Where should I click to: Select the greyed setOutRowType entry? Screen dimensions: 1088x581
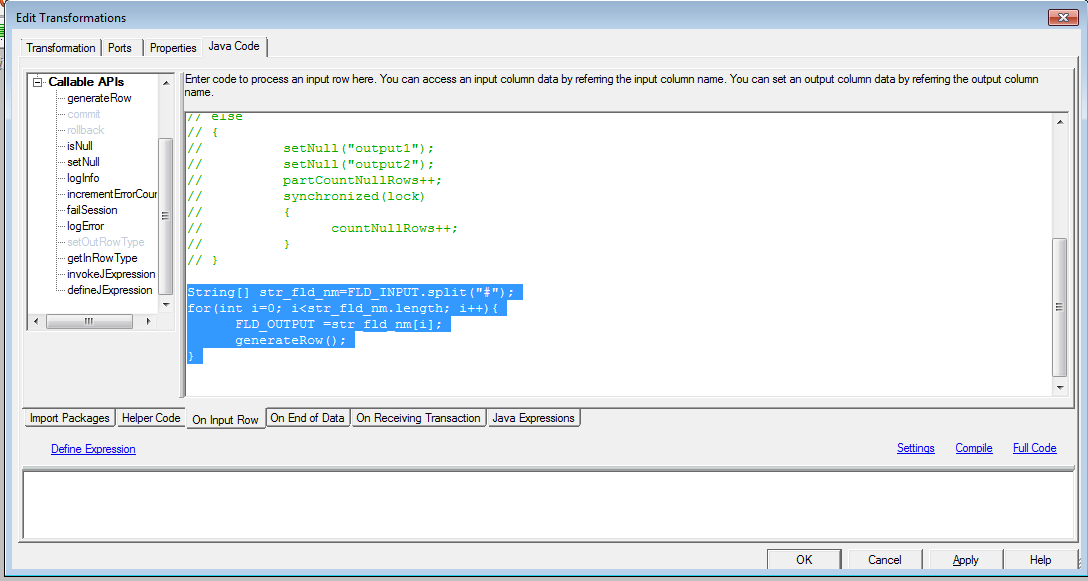105,242
